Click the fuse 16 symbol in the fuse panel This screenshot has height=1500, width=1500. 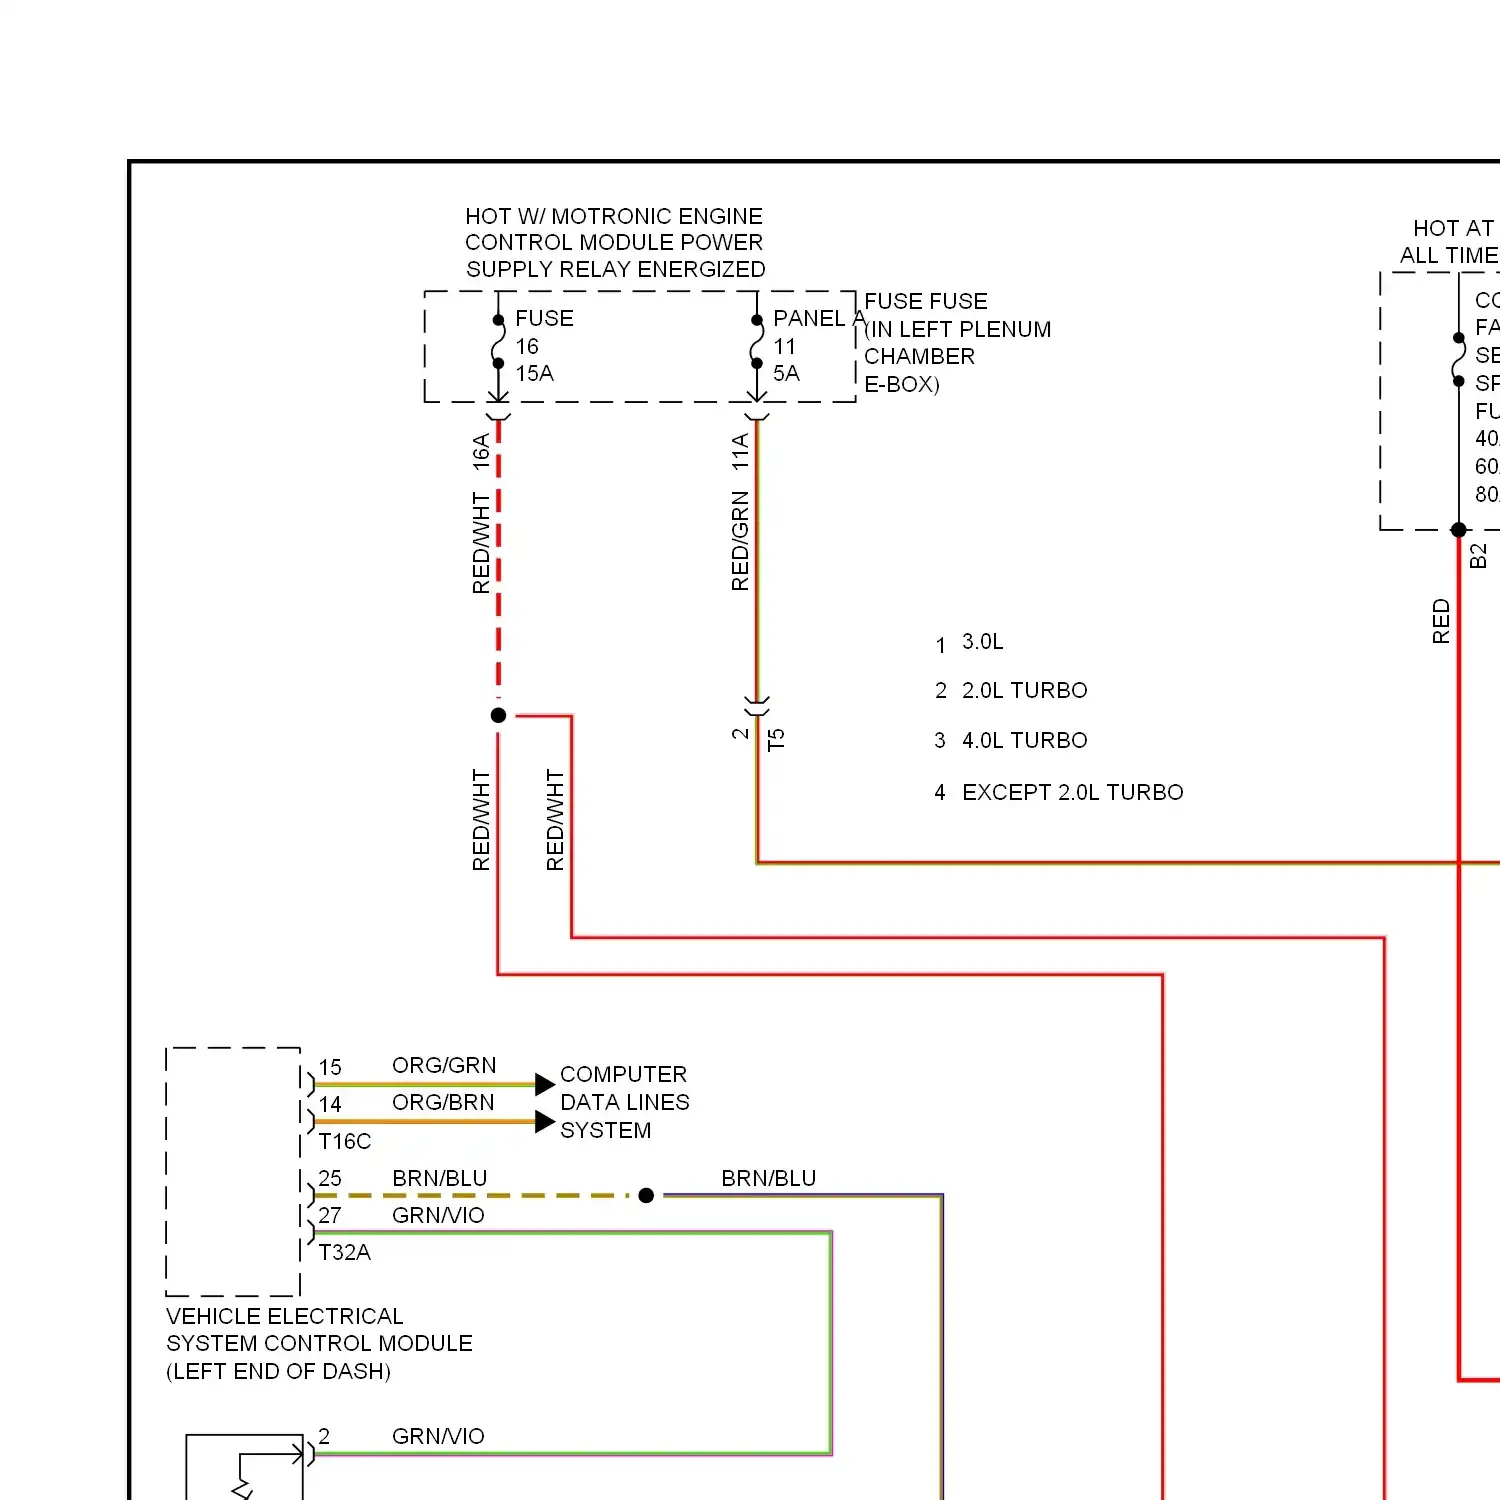coord(498,342)
